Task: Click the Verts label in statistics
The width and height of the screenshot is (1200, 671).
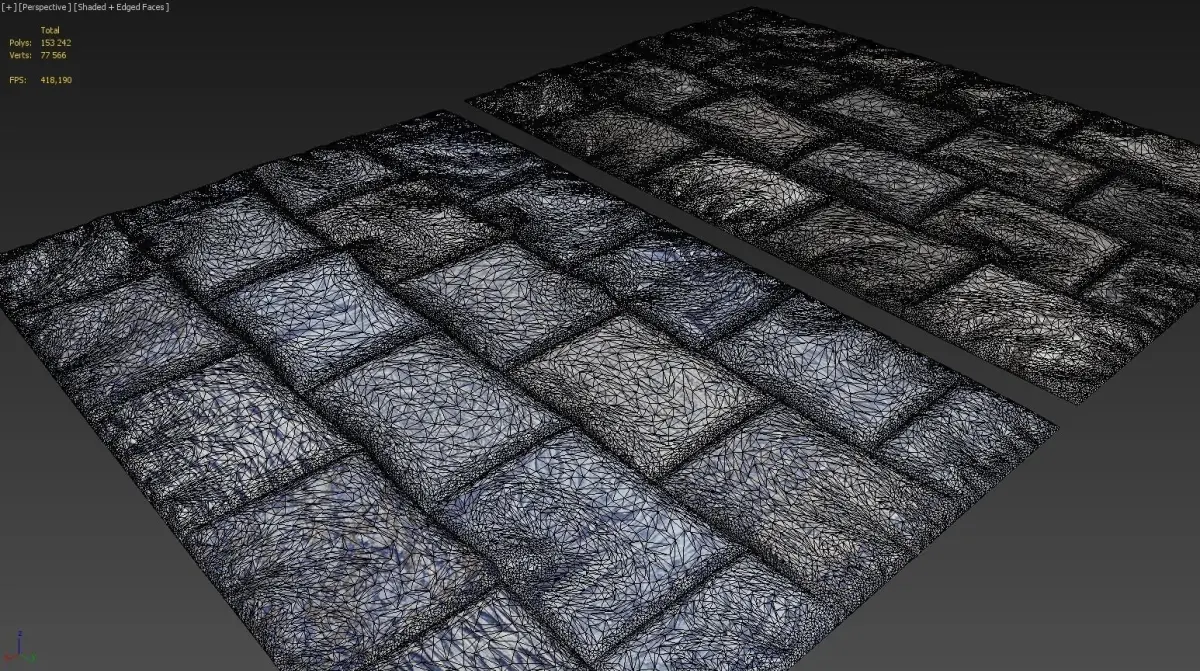Action: click(x=19, y=55)
